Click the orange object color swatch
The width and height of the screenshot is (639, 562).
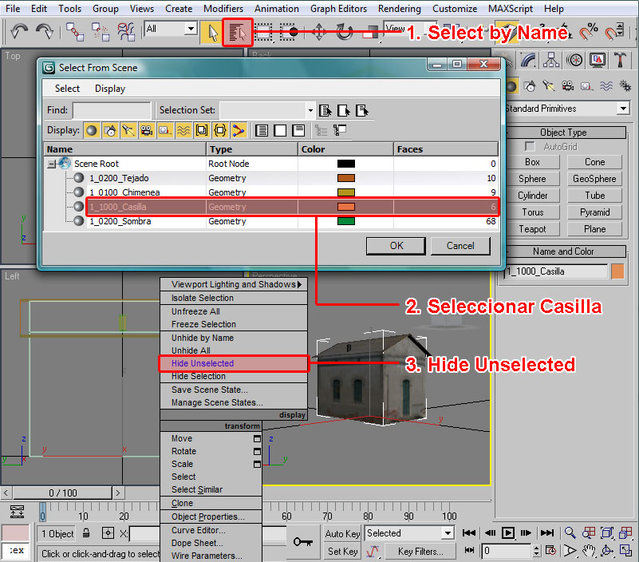pyautogui.click(x=617, y=271)
